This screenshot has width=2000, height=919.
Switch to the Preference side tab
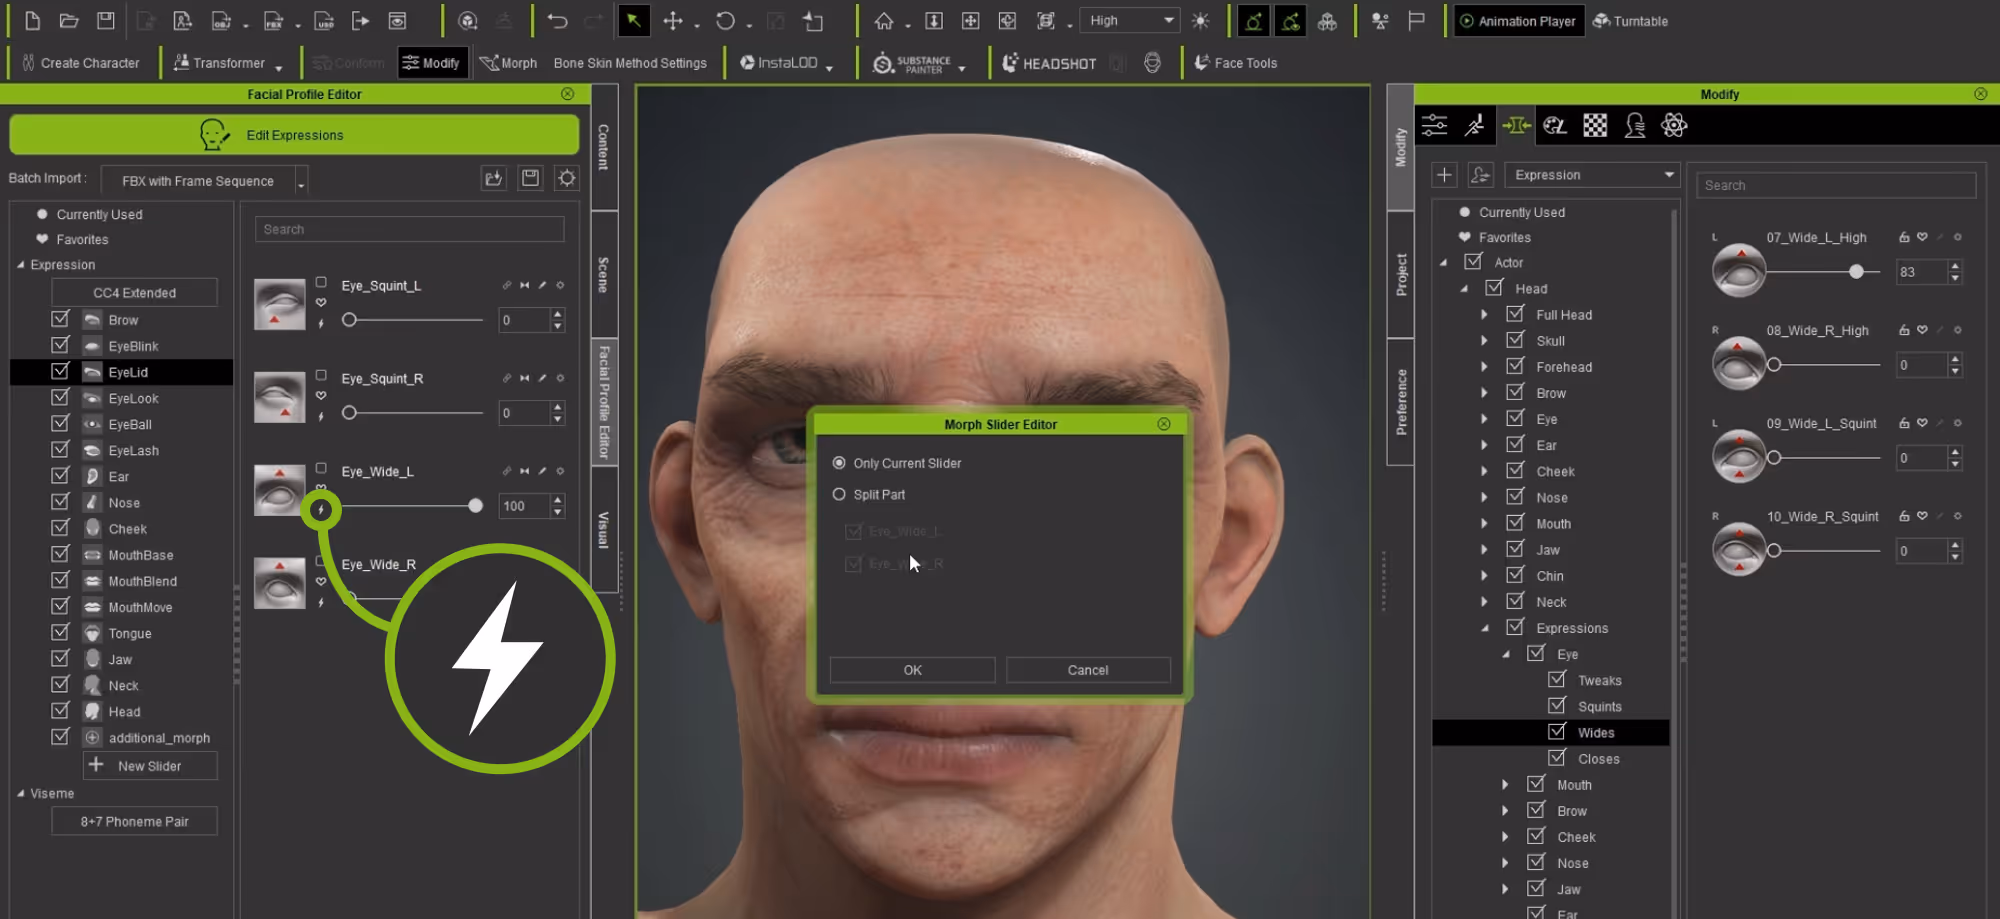tap(1401, 402)
